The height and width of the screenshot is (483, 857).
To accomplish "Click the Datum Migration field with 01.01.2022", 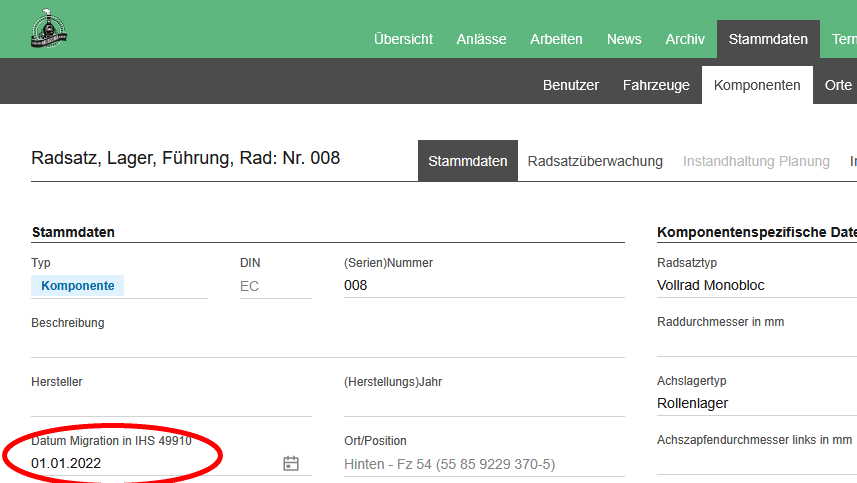I will (150, 464).
